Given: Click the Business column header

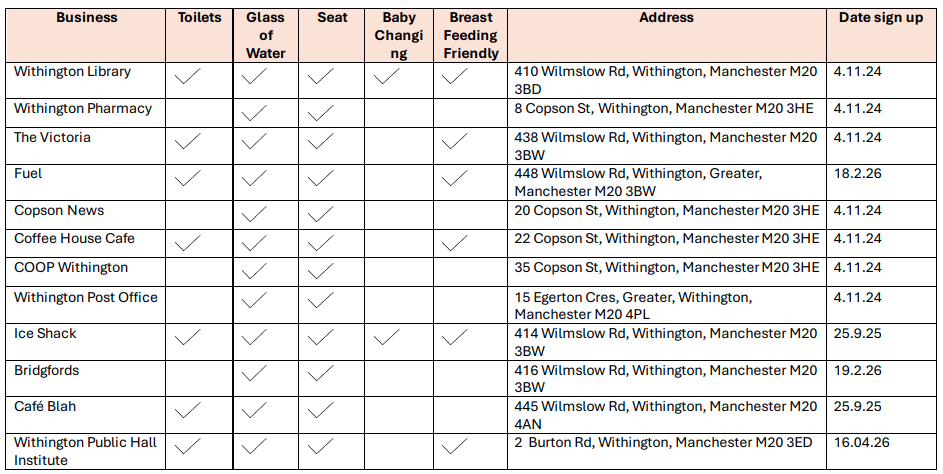Looking at the screenshot, I should [x=87, y=18].
